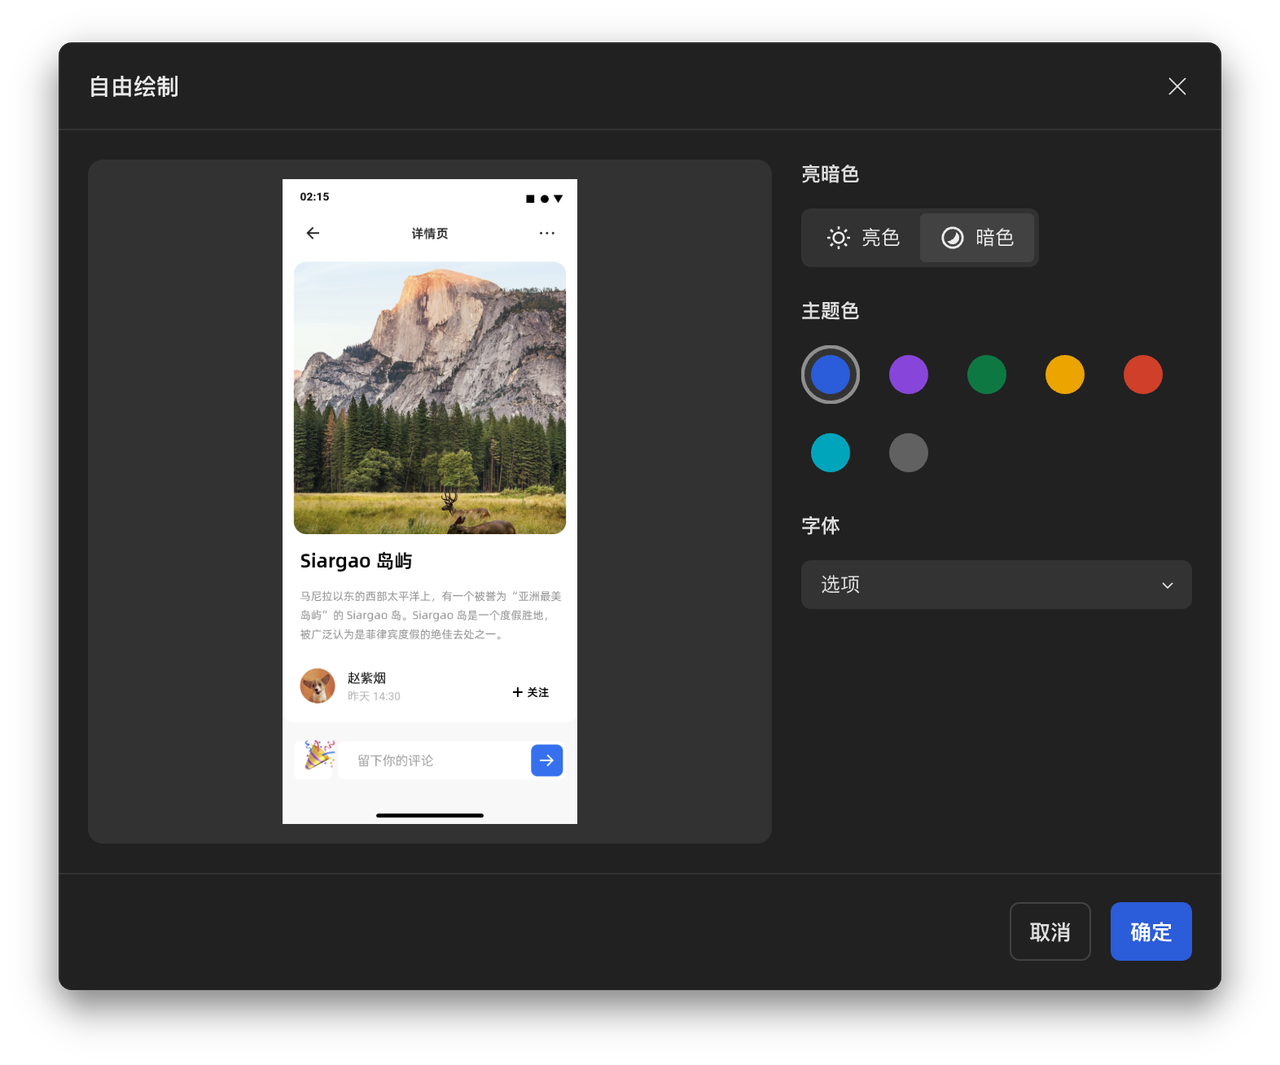This screenshot has width=1280, height=1065.
Task: Select the purple theme color
Action: coord(908,375)
